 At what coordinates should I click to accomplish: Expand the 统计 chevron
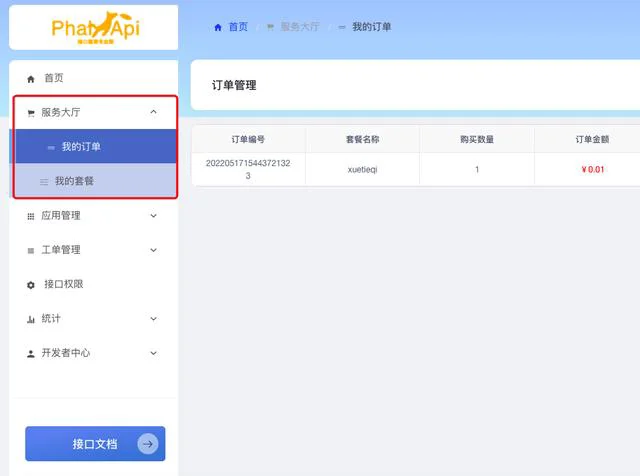[153, 318]
